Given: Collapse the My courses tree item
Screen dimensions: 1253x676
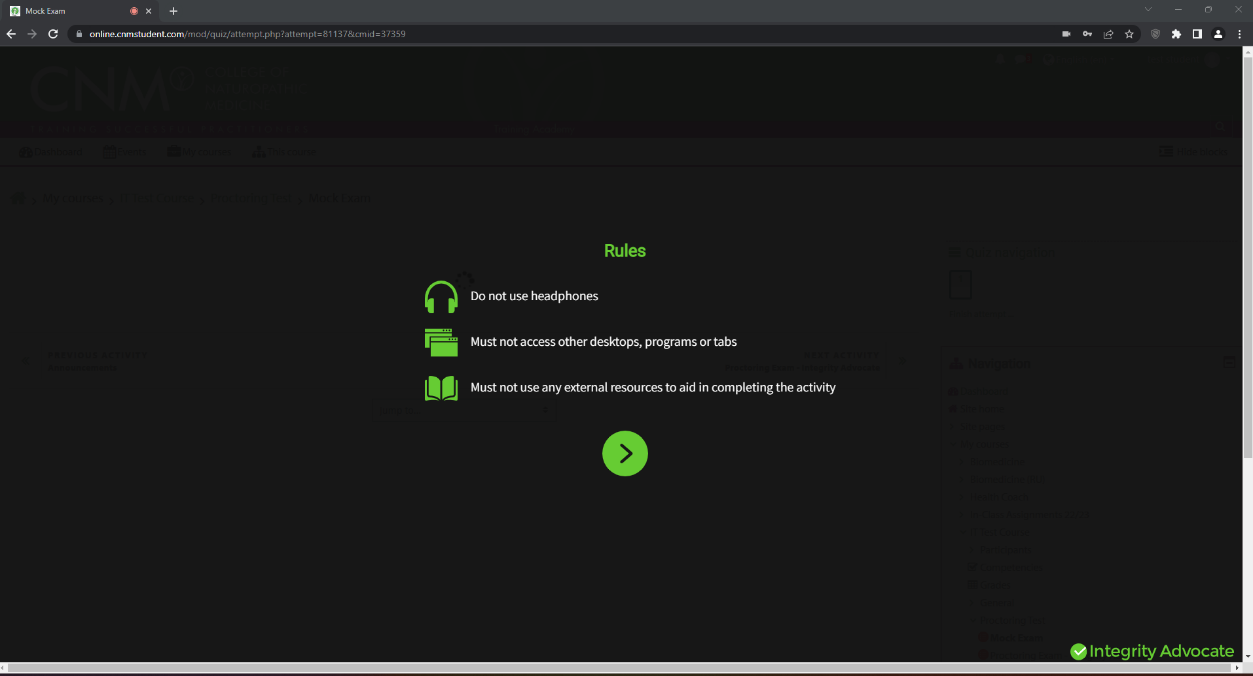Looking at the screenshot, I should point(954,443).
